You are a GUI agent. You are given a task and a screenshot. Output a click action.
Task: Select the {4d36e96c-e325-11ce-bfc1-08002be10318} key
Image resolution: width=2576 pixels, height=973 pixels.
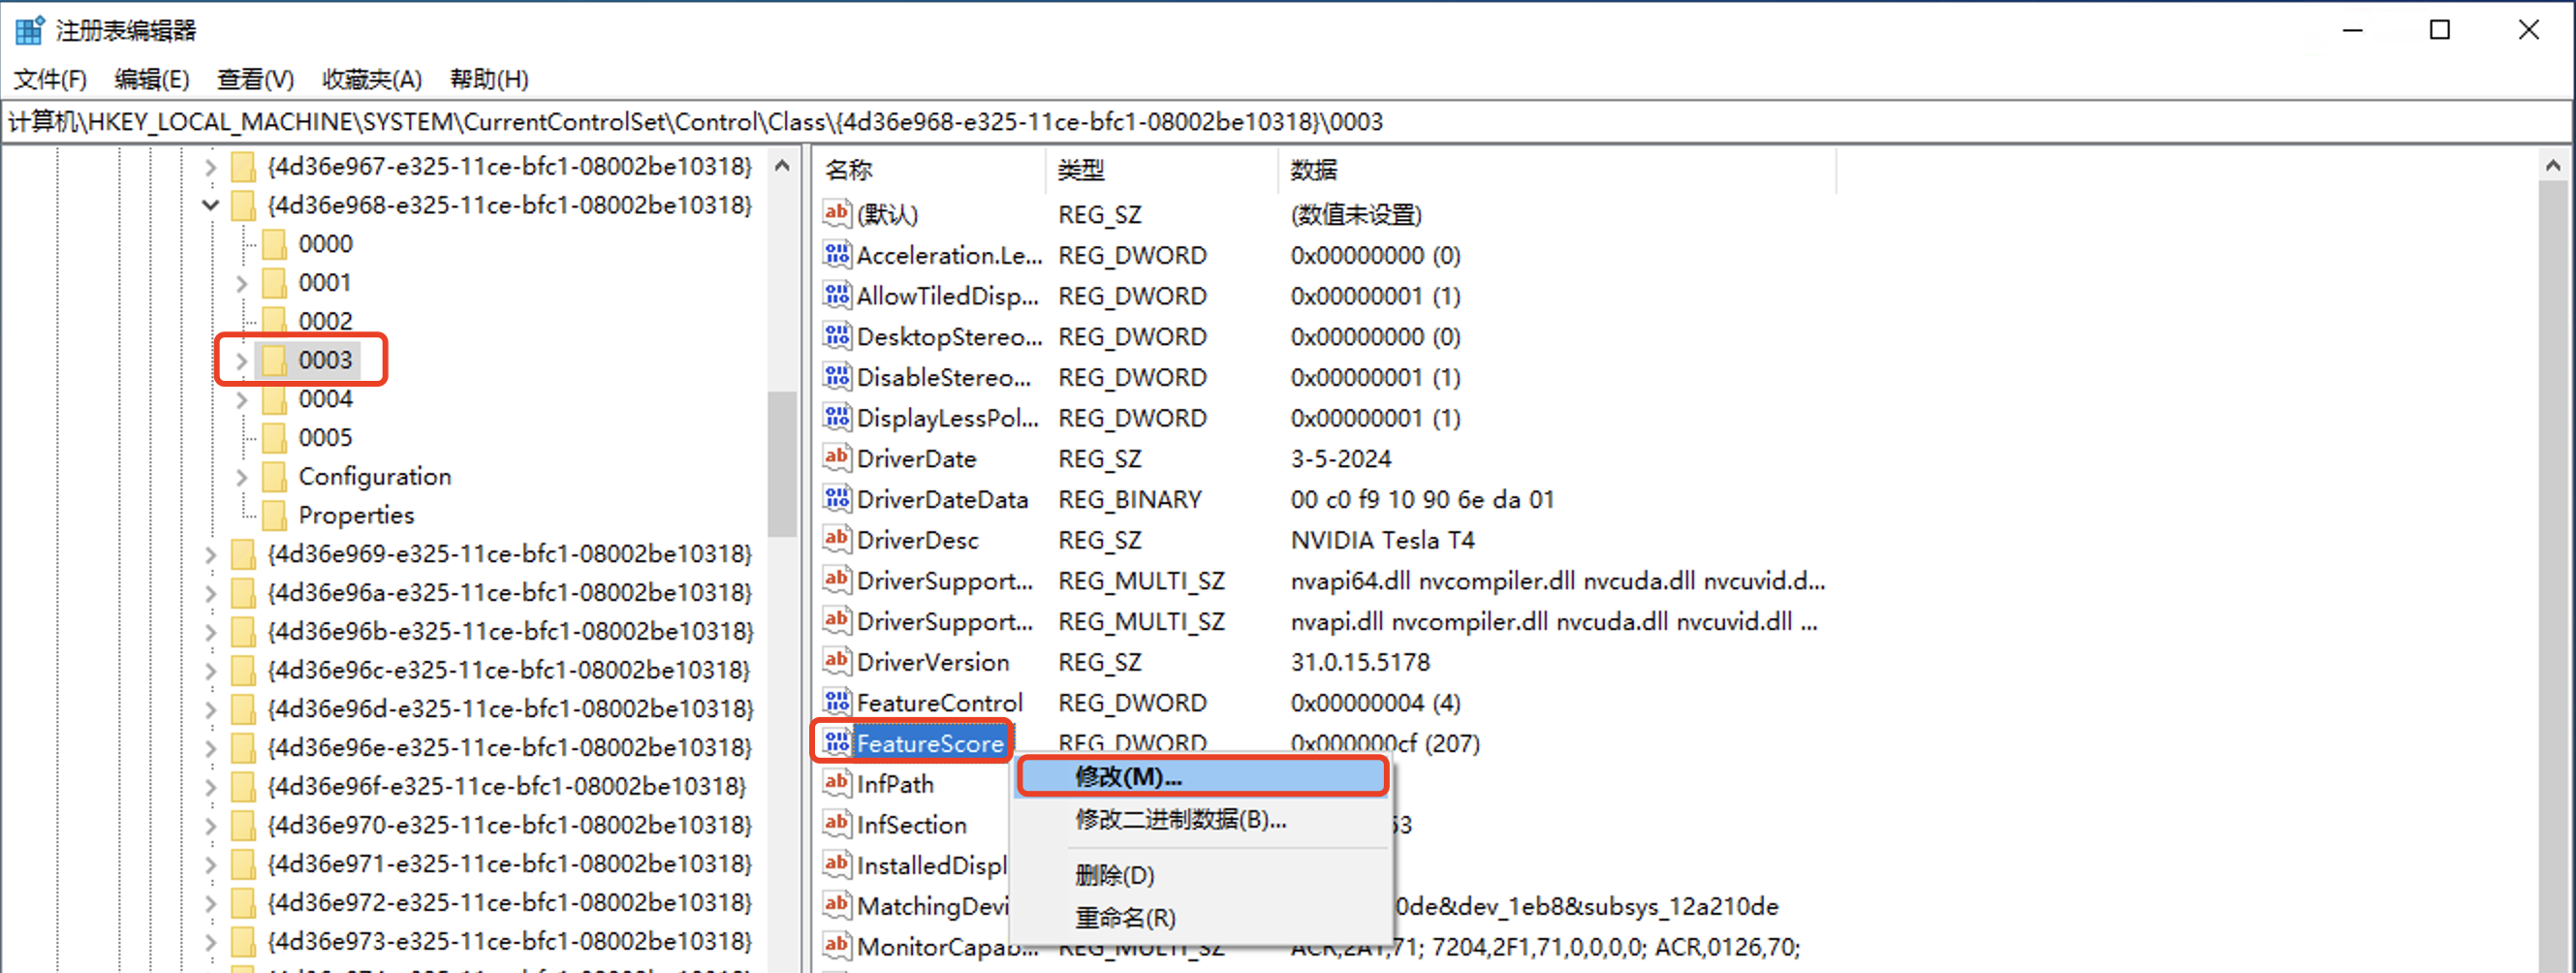[x=510, y=670]
